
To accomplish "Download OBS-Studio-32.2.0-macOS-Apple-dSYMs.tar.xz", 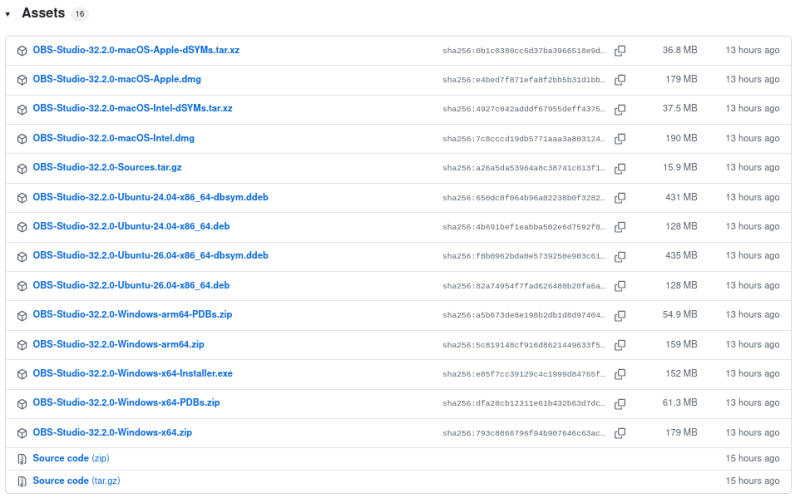I will click(x=136, y=50).
